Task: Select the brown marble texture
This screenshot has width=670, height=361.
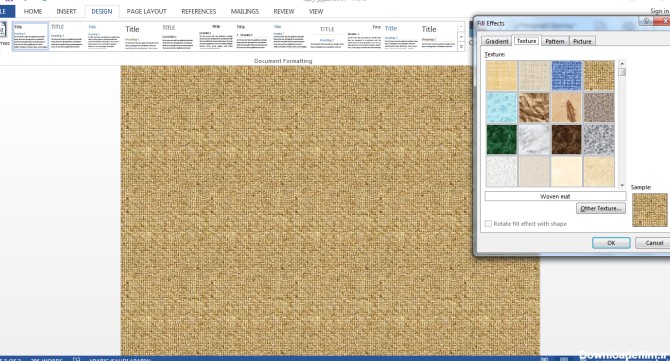Action: [x=566, y=139]
